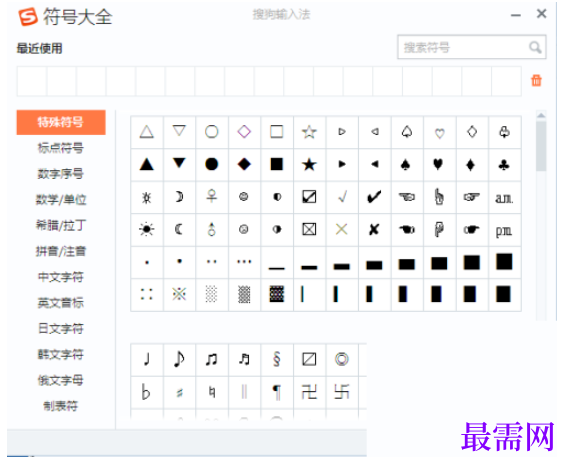
Task: Insert the thin check mark symbol
Action: point(342,197)
